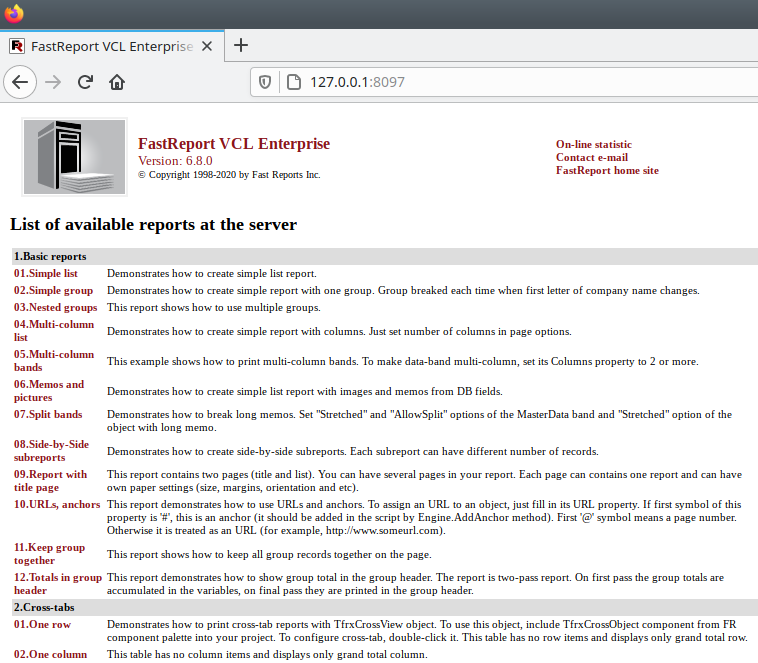Click description 'Demonstrates how to create simple list report.'
Image resolution: width=758 pixels, height=663 pixels.
coord(212,273)
